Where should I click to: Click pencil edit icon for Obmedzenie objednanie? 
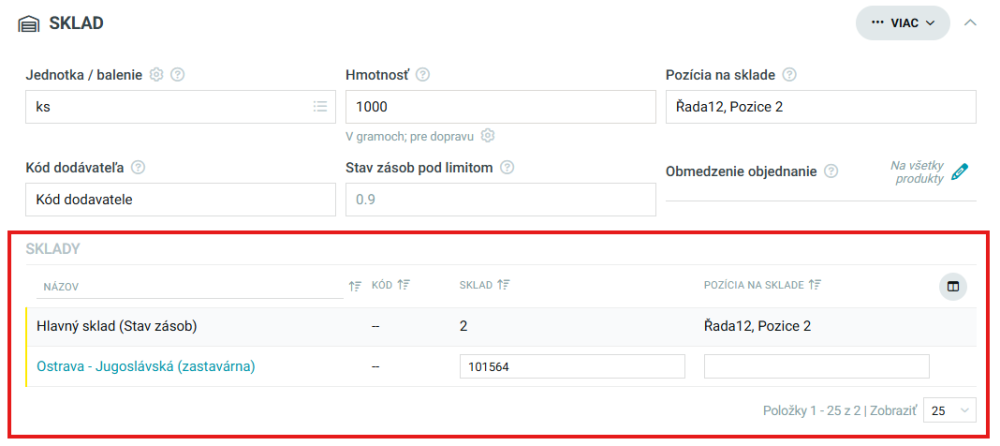959,172
